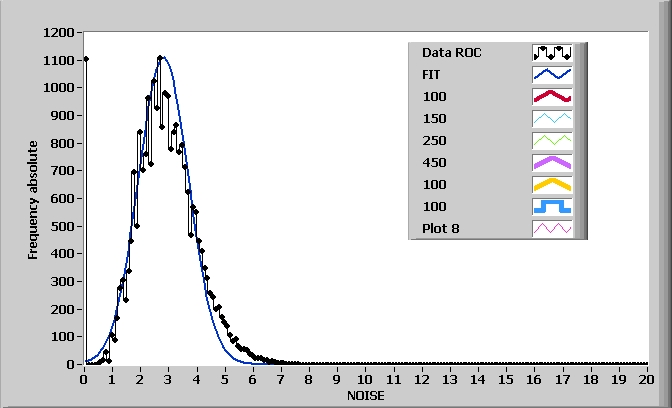Click the green line sample beside 250

(x=552, y=140)
